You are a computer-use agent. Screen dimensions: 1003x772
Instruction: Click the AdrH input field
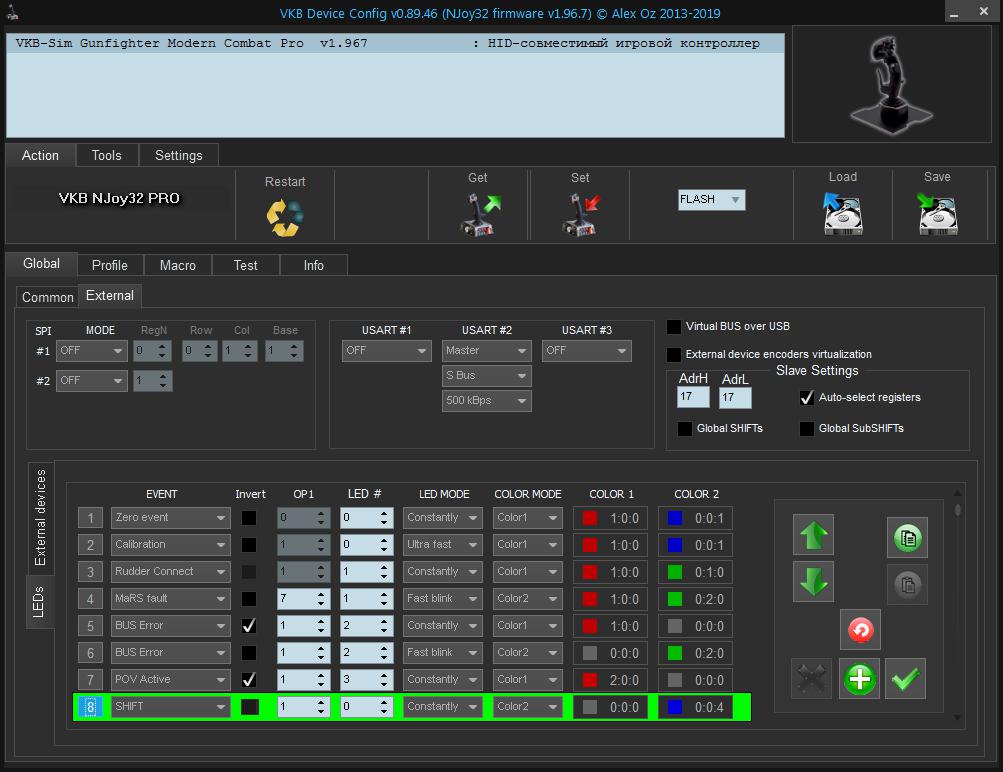click(693, 397)
